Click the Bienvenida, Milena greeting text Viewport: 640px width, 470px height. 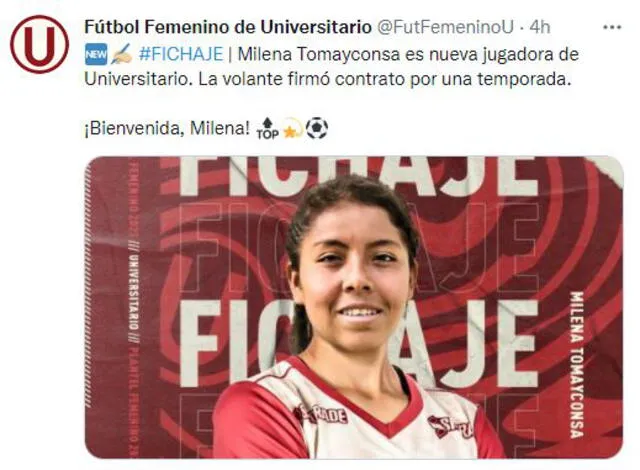tap(167, 129)
